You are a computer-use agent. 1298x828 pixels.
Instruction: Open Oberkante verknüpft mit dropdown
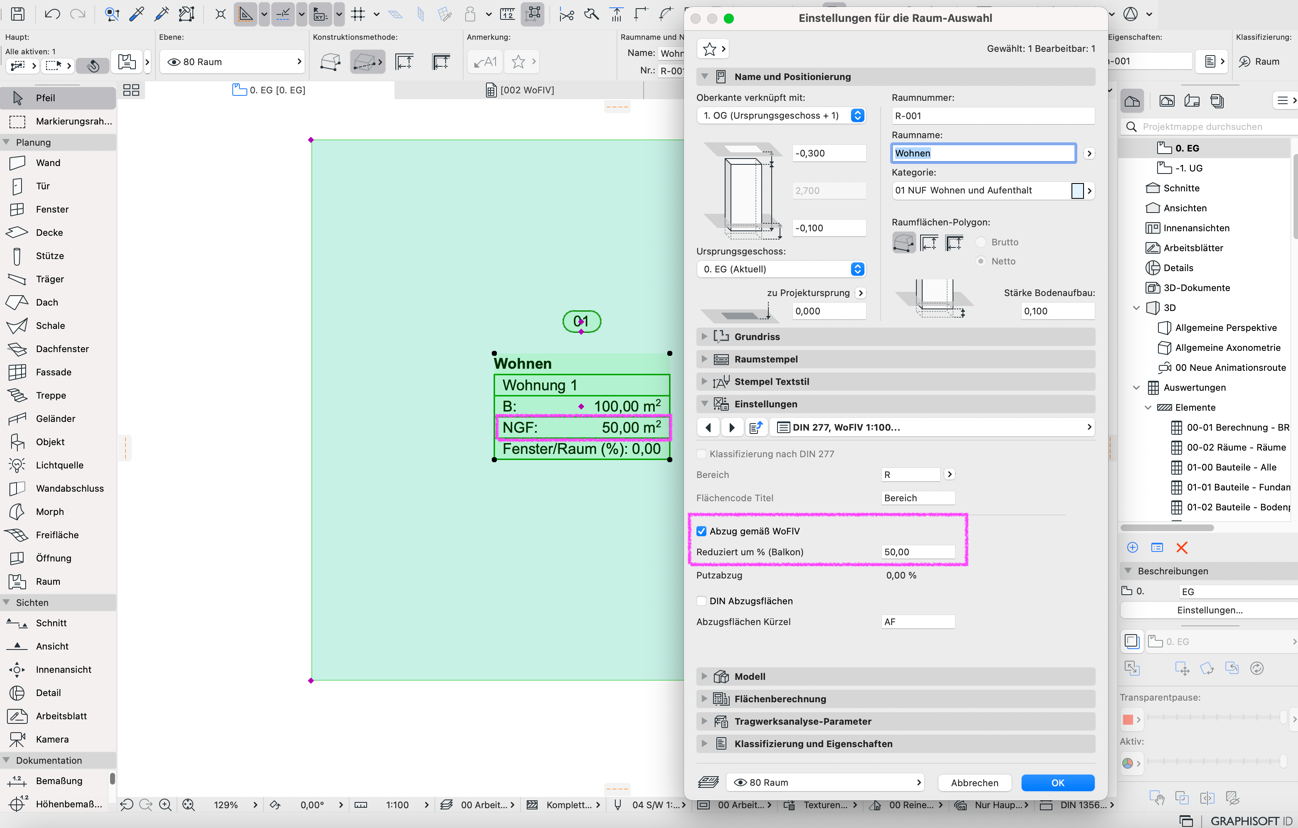[x=781, y=116]
